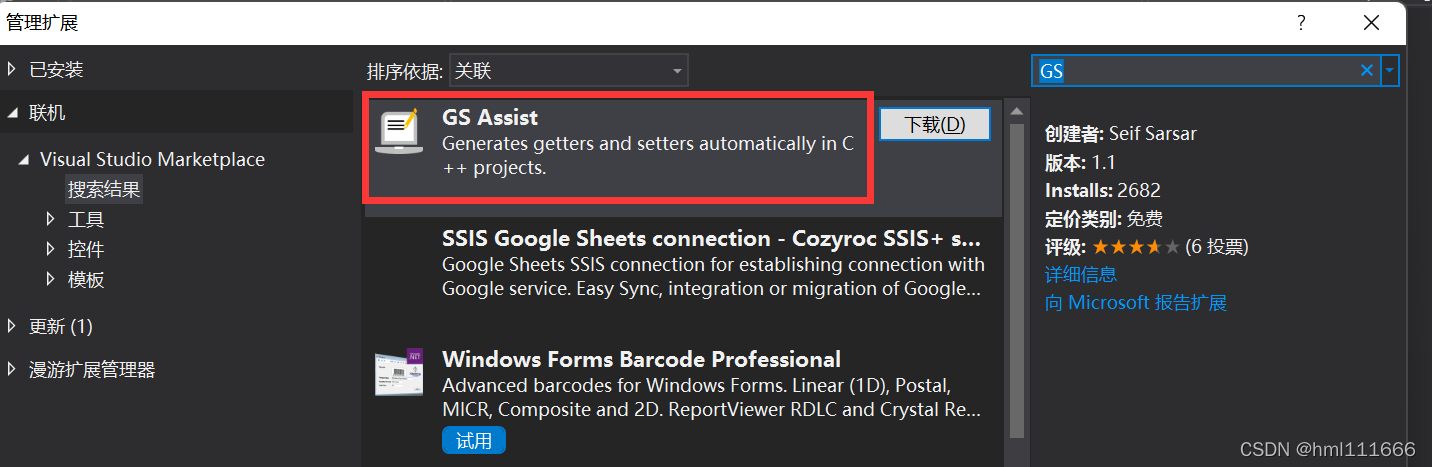Screen dimensions: 1432x467
Task: Select the 工具 tree item label
Action: (86, 219)
